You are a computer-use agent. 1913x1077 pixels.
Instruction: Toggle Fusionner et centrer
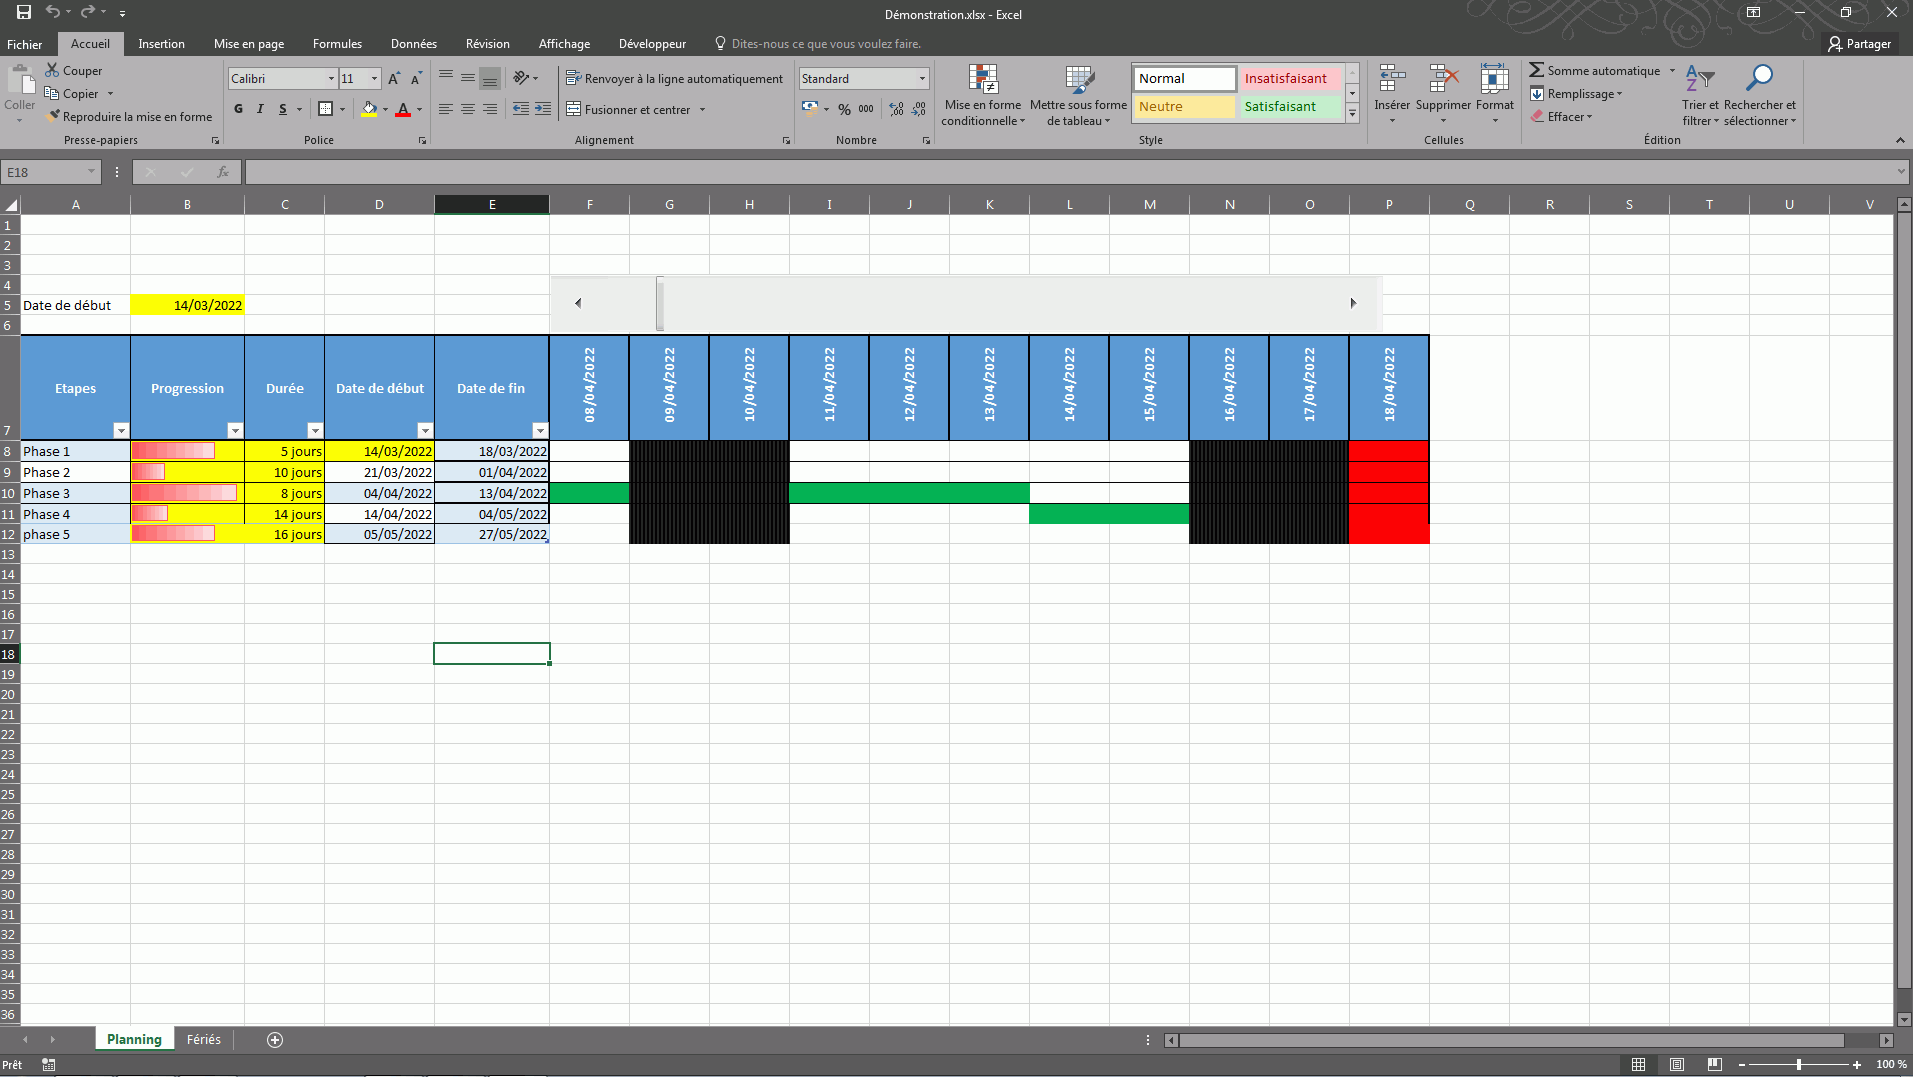tap(629, 109)
